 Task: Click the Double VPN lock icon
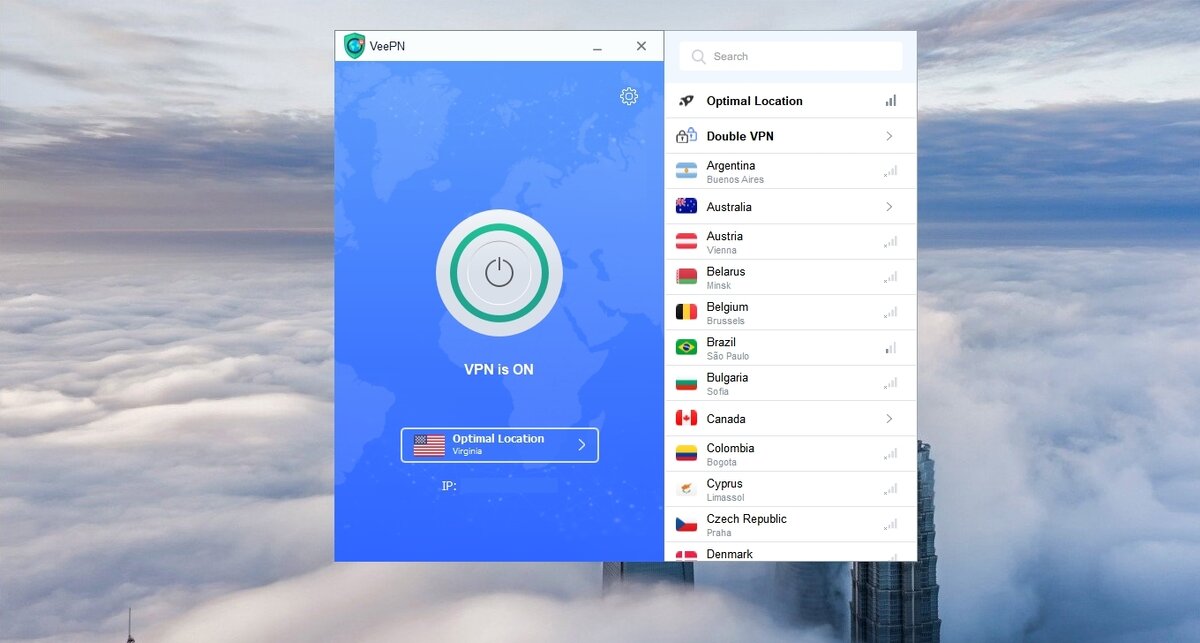click(x=686, y=136)
